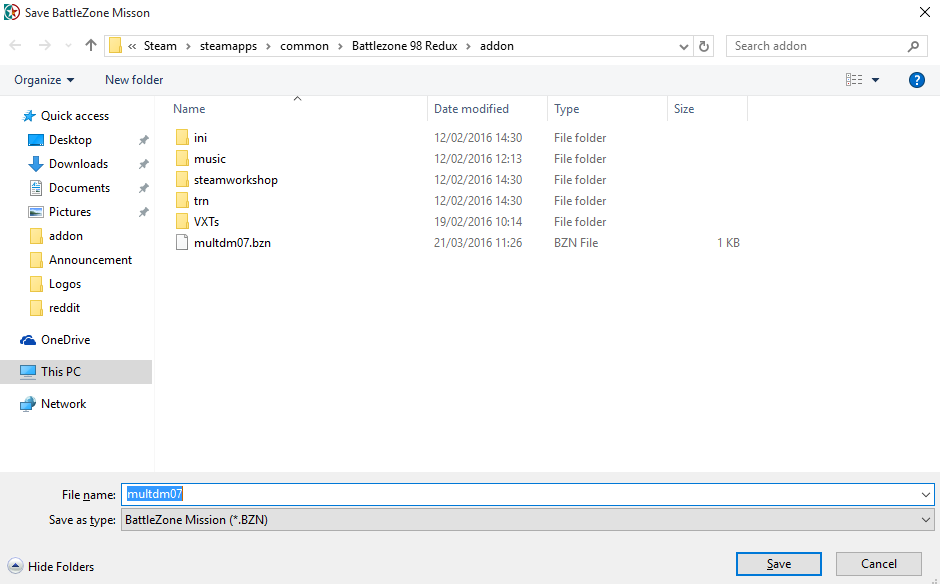This screenshot has height=584, width=940.
Task: Click the BZN File type cell
Action: click(x=576, y=243)
